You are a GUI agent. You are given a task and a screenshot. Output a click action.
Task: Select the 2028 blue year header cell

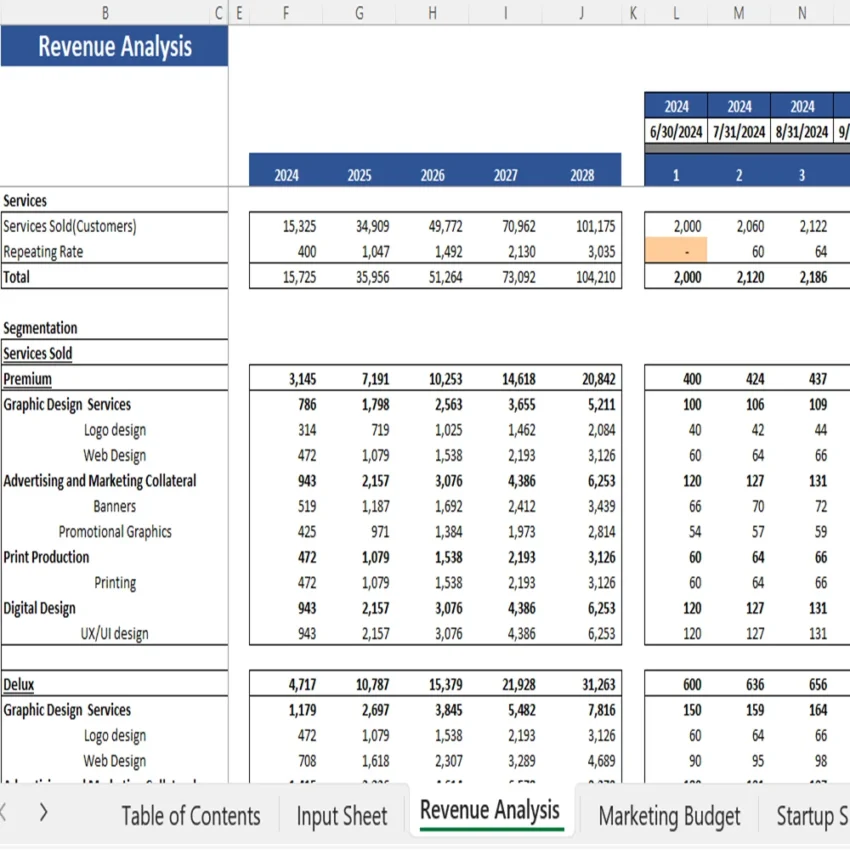[x=580, y=173]
